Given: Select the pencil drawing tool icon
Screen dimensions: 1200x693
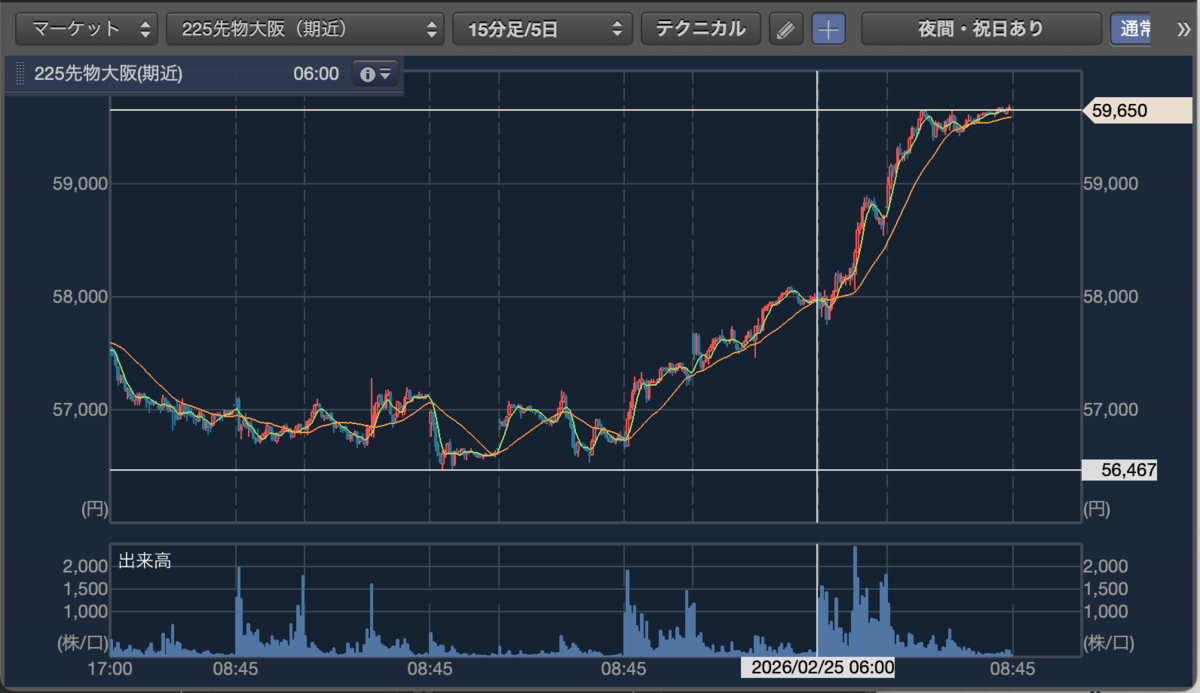Looking at the screenshot, I should 786,29.
